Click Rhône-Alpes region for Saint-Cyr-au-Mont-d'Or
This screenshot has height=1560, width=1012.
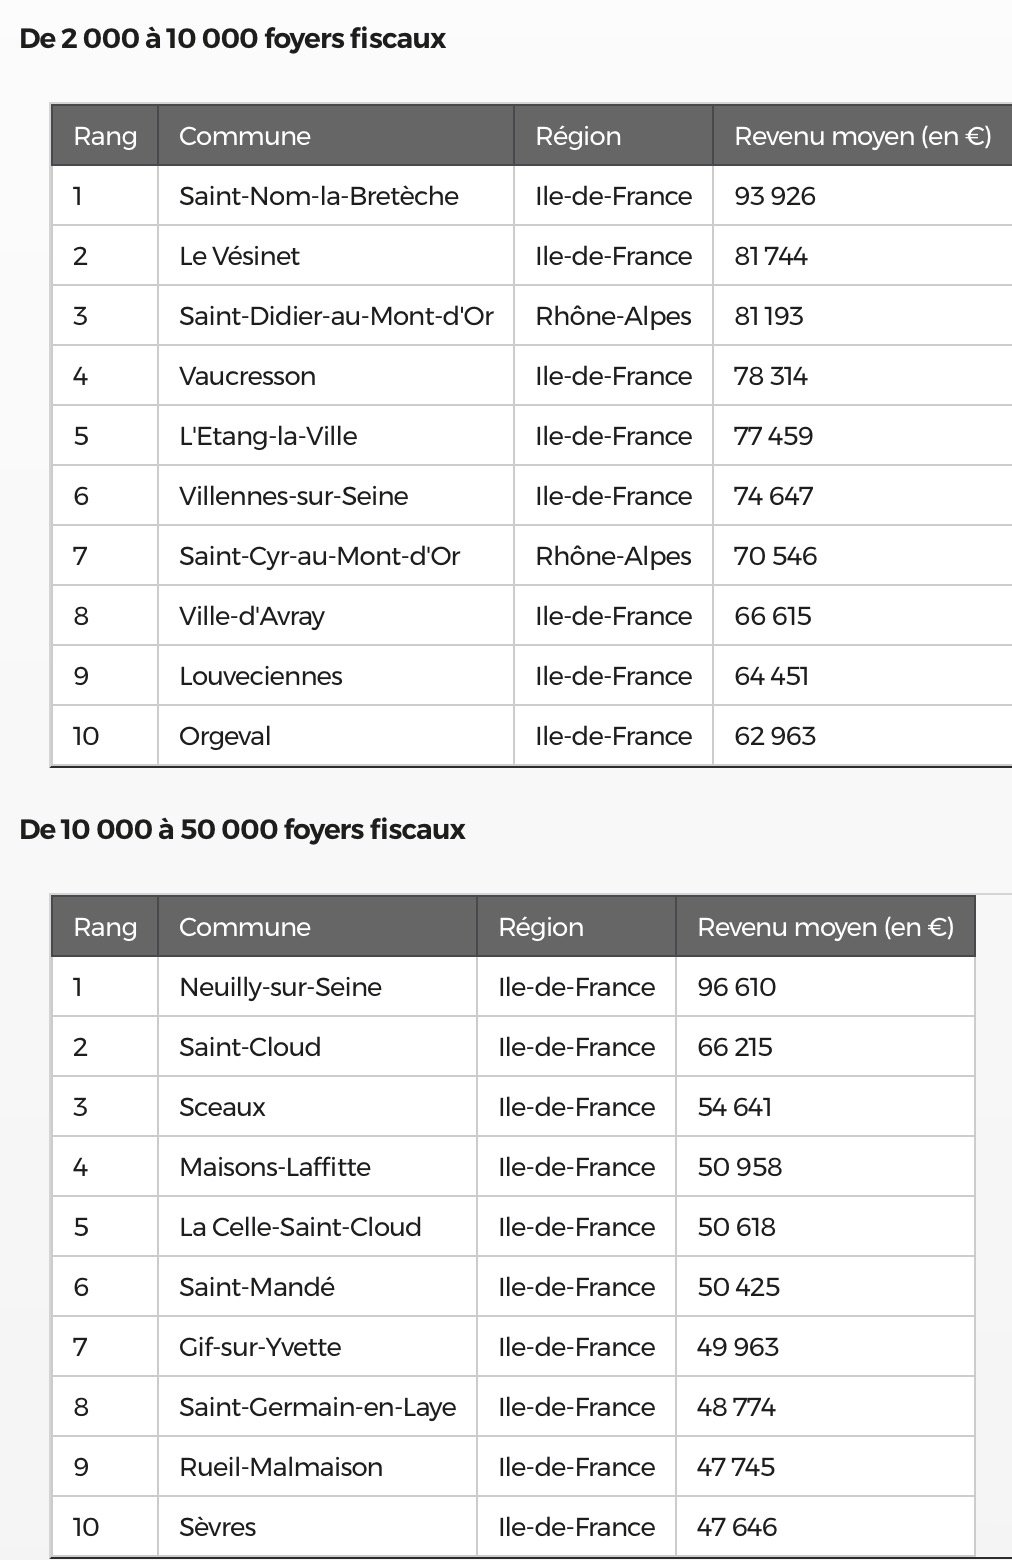point(613,556)
